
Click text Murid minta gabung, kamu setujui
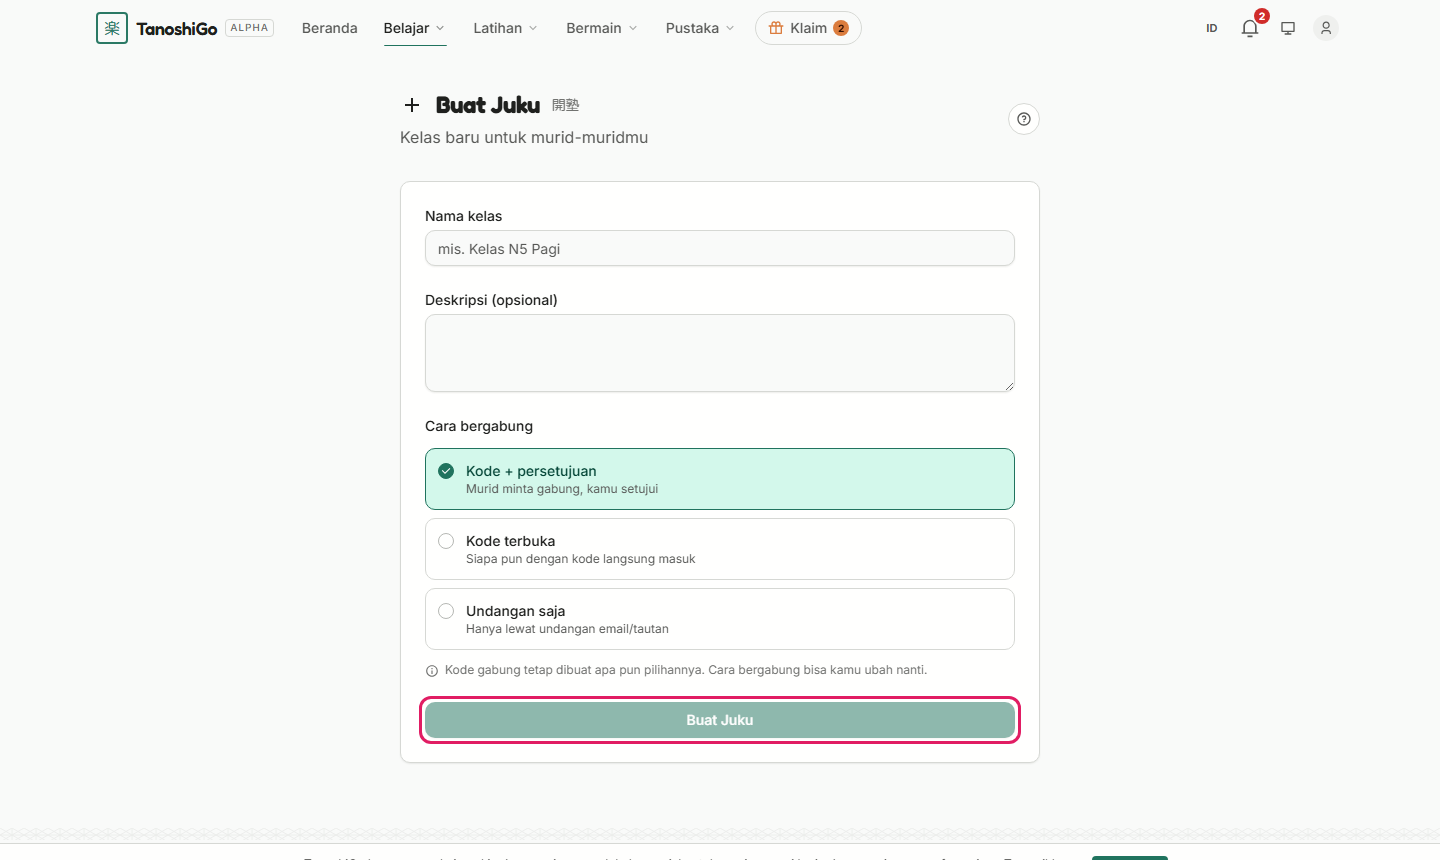click(562, 489)
